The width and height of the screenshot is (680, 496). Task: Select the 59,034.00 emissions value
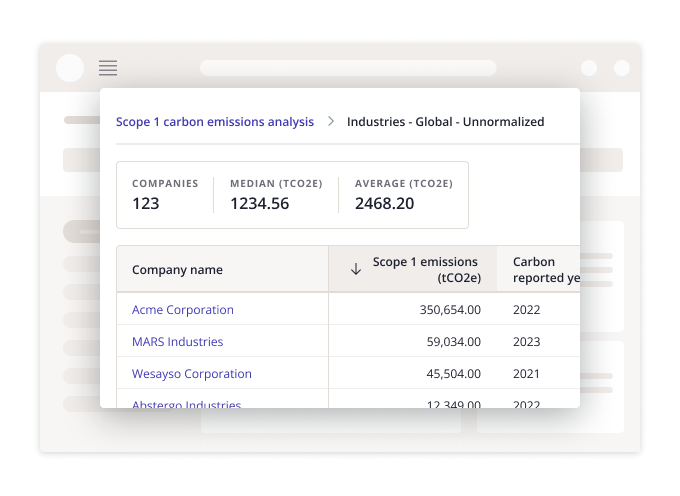click(x=454, y=342)
